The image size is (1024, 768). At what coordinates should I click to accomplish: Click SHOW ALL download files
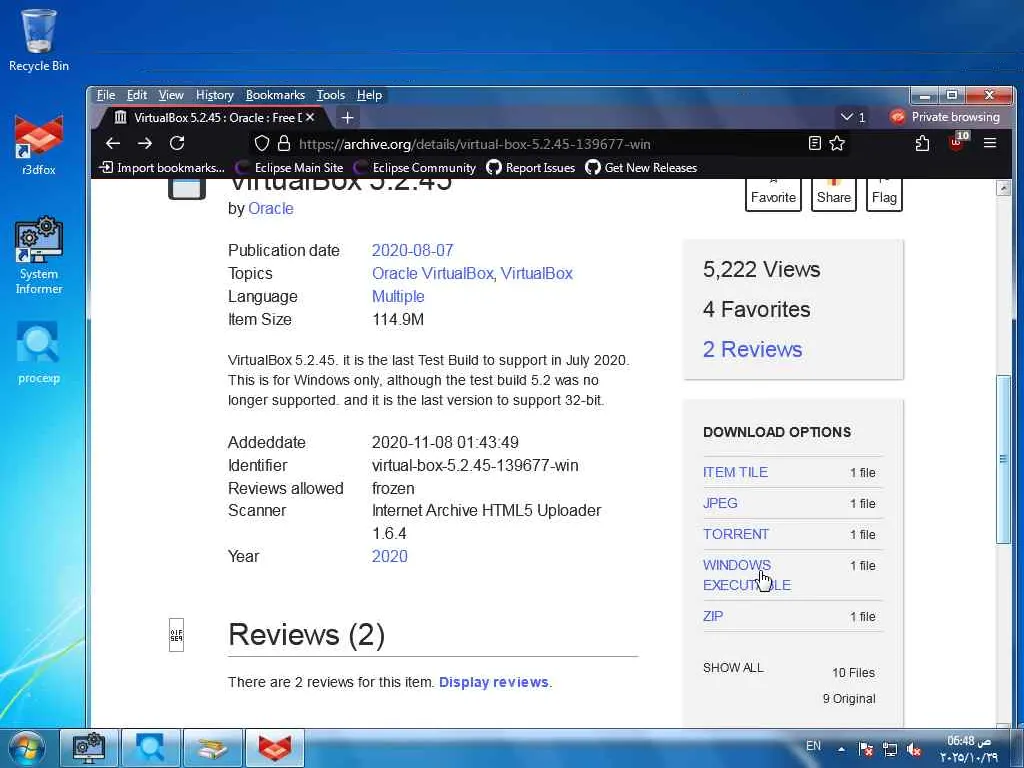pyautogui.click(x=733, y=667)
